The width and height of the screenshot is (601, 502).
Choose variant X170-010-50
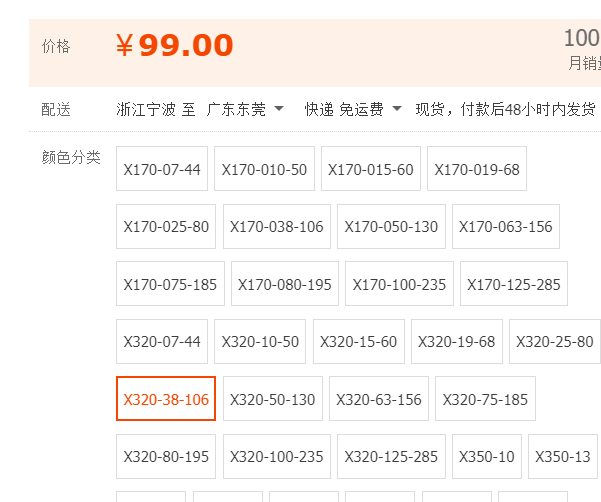coord(264,169)
